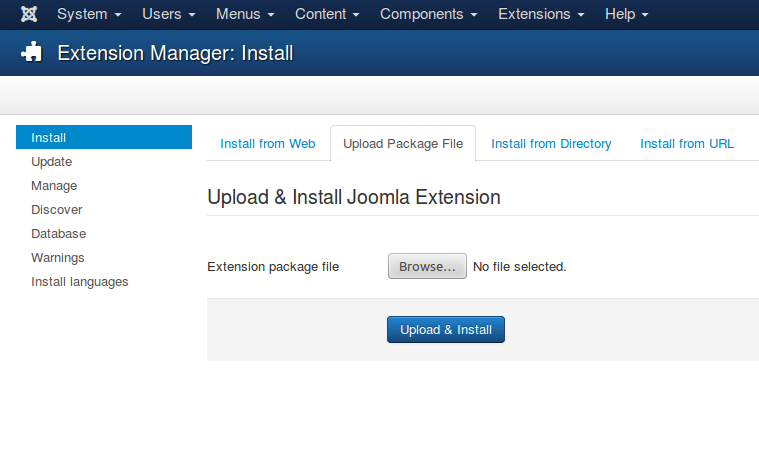Click the Extension Manager puzzle piece icon
This screenshot has width=759, height=463.
coord(31,52)
